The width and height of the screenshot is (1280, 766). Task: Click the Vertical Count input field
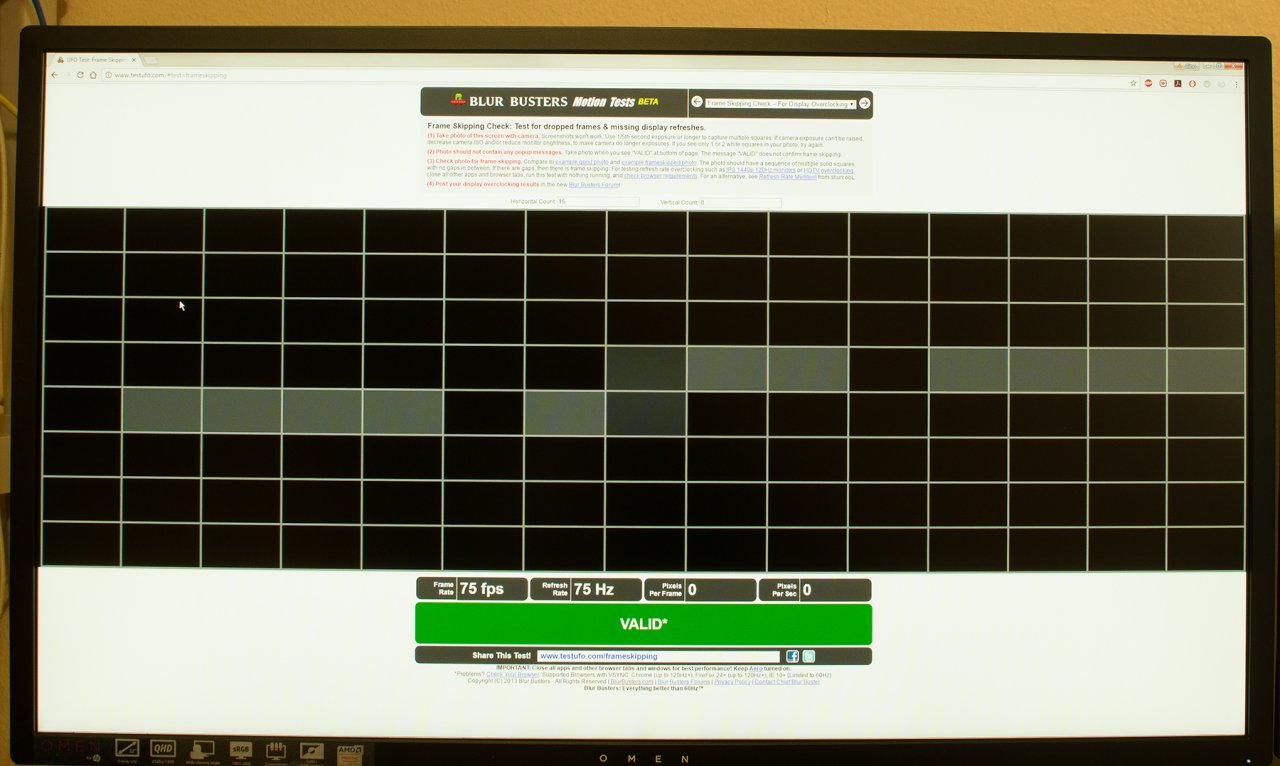[x=740, y=202]
